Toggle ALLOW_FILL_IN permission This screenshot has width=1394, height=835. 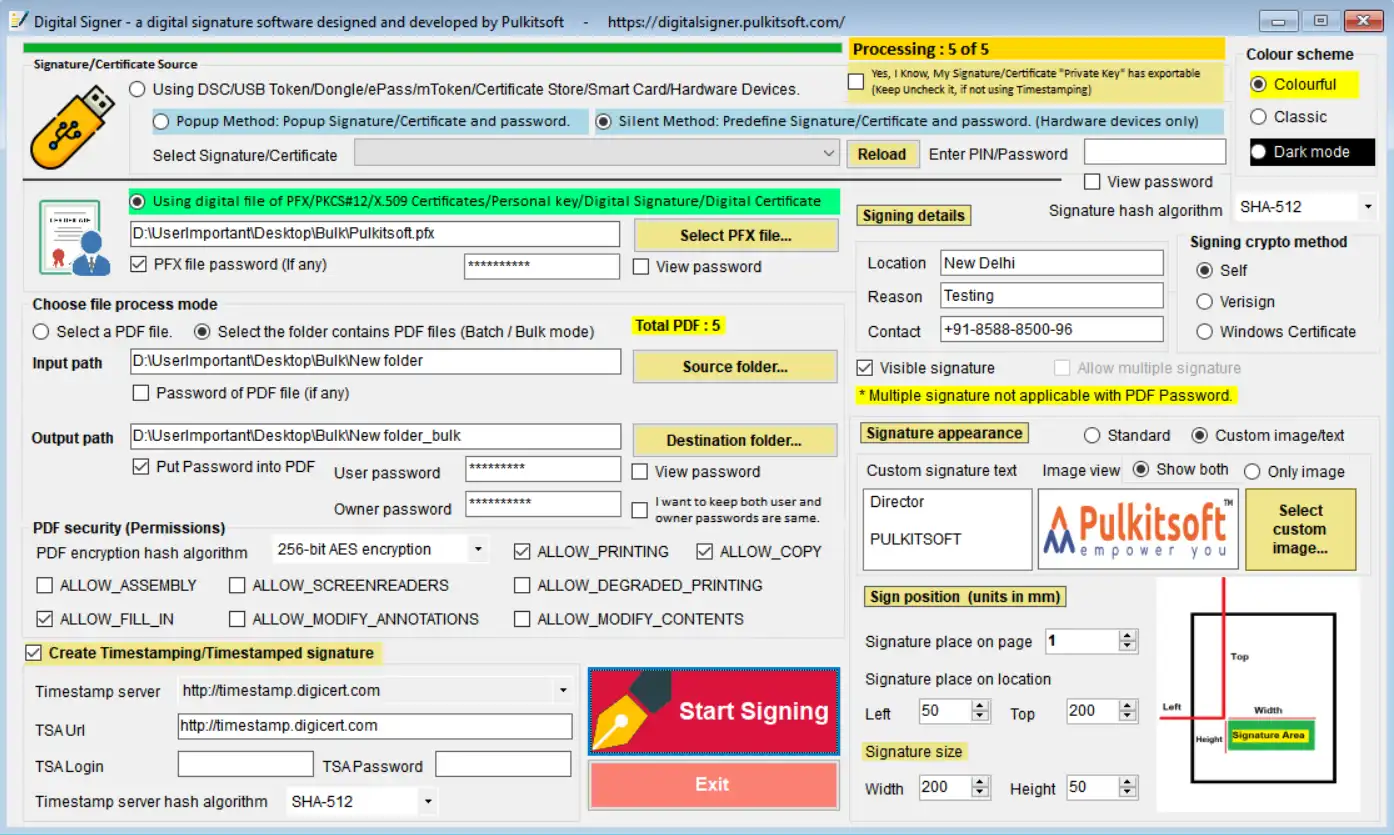pyautogui.click(x=44, y=619)
